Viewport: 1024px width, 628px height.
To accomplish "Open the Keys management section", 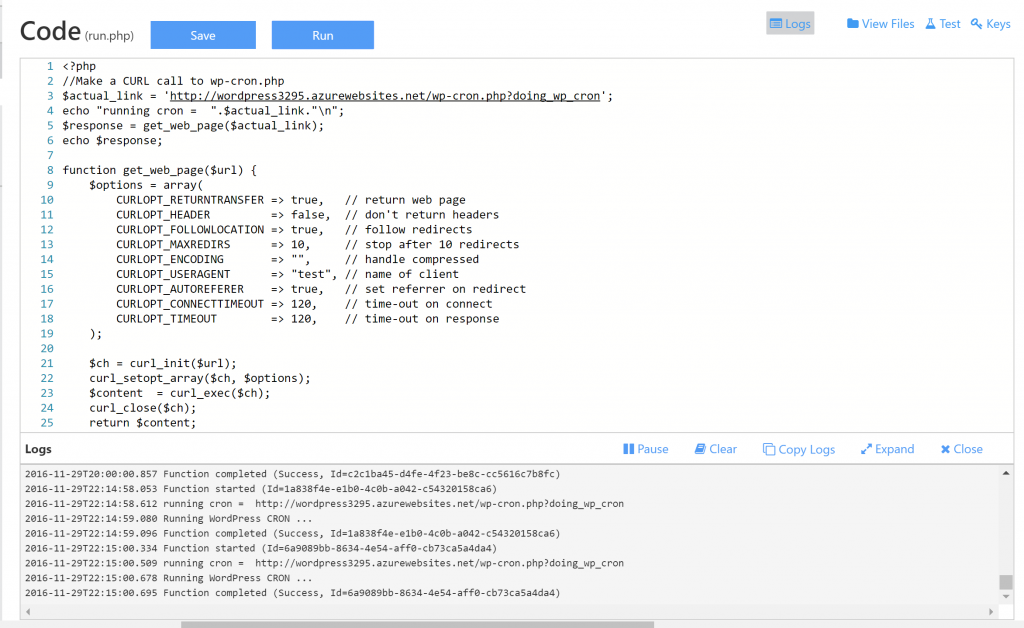I will pos(989,23).
